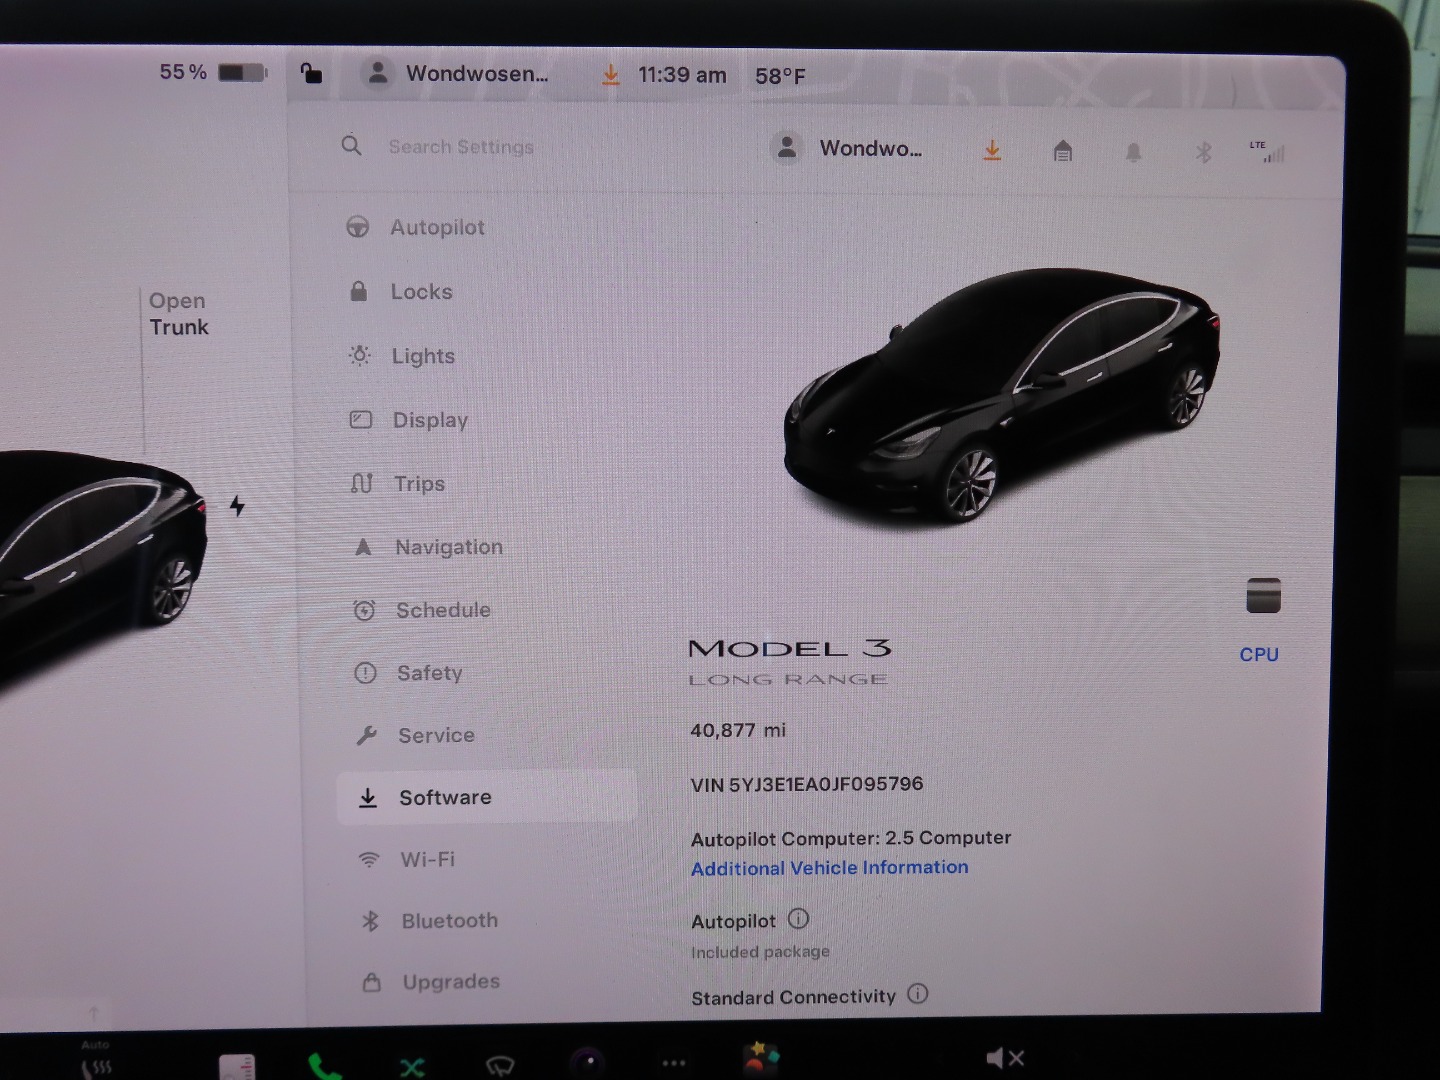Tap the Bluetooth icon in the settings header
1440x1080 pixels.
(x=1203, y=152)
